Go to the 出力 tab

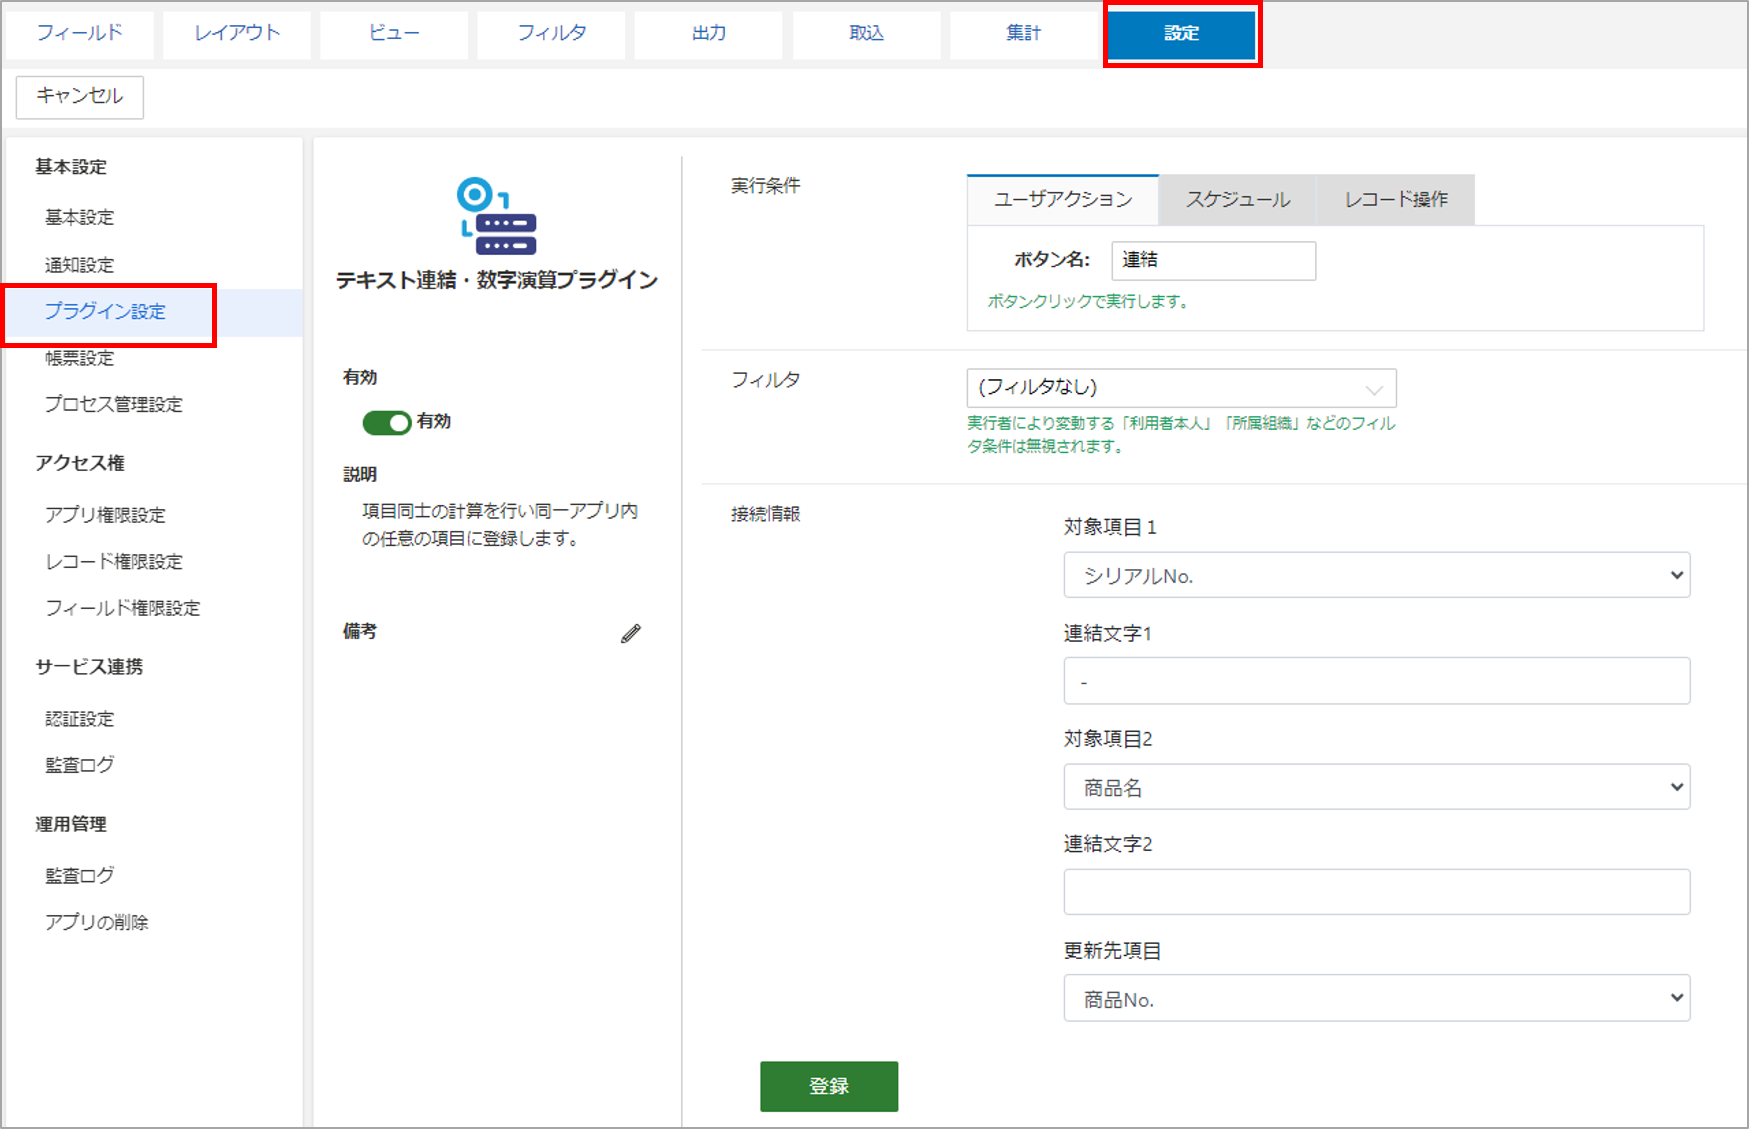point(709,33)
